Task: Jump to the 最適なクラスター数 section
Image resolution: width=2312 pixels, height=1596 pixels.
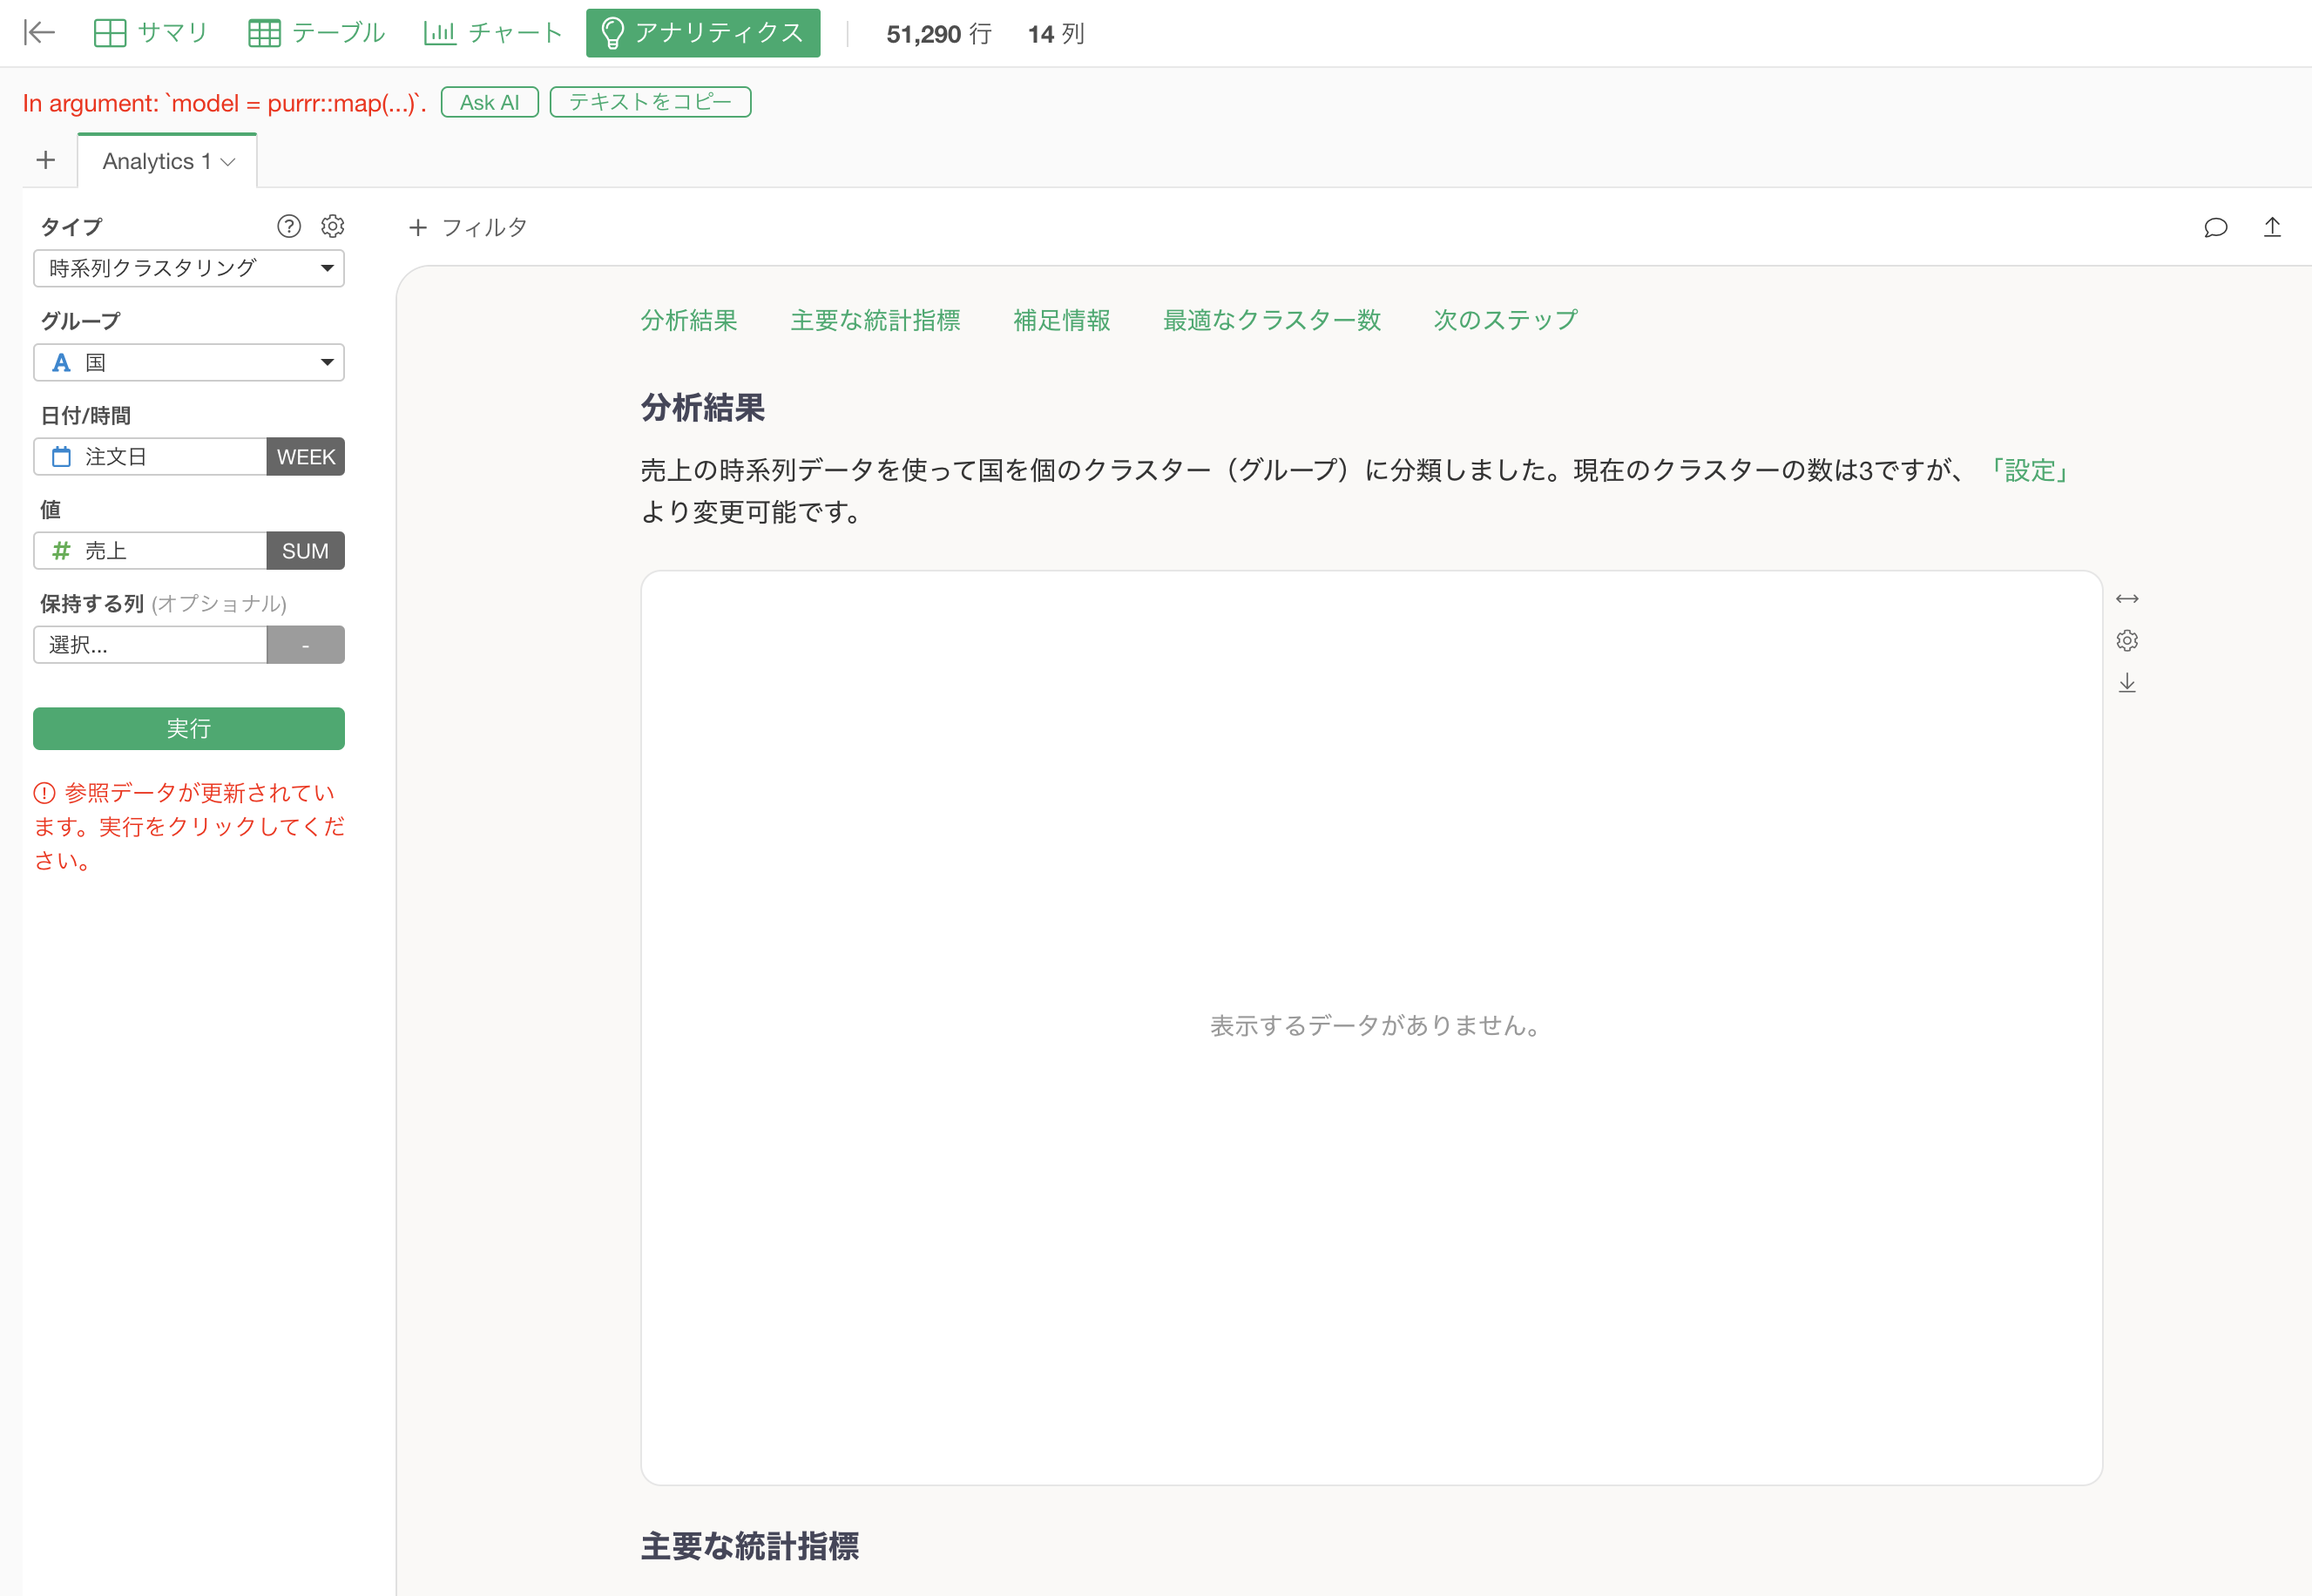Action: [x=1271, y=320]
